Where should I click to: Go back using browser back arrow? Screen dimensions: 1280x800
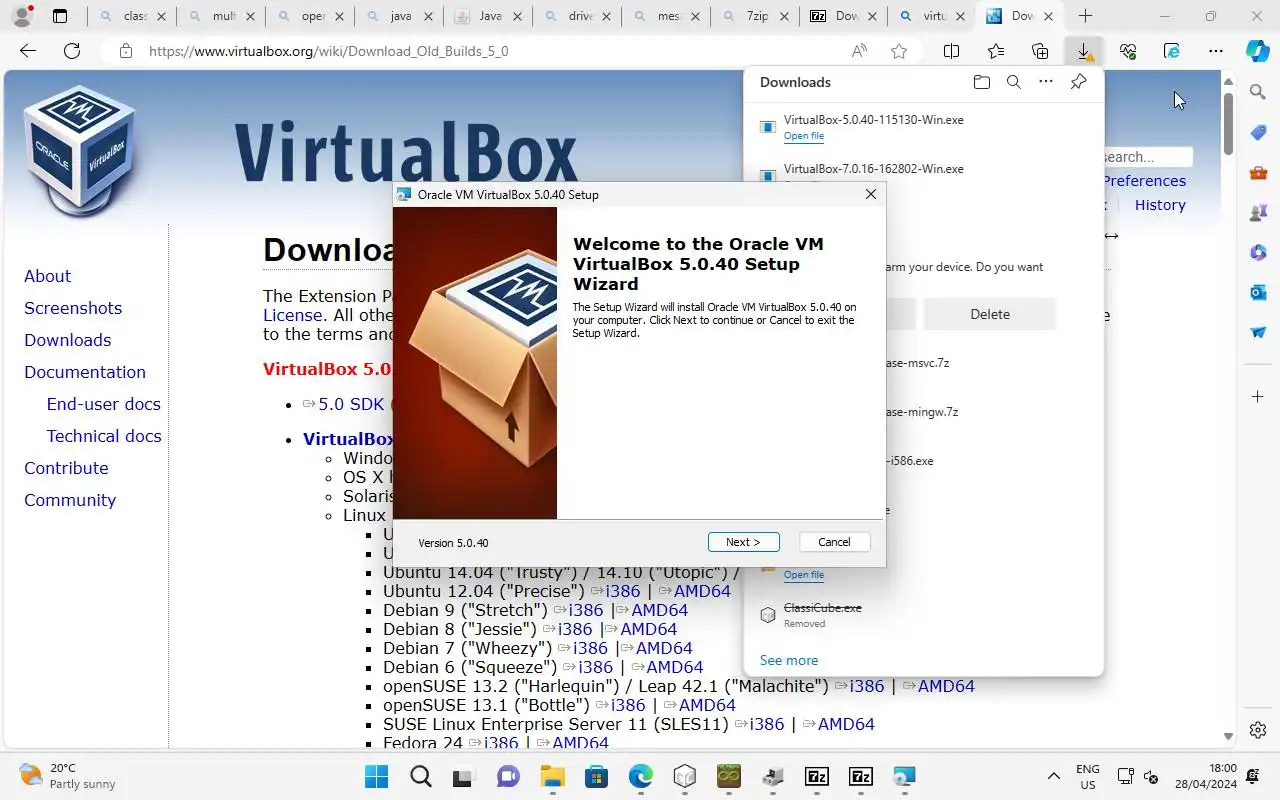(28, 51)
